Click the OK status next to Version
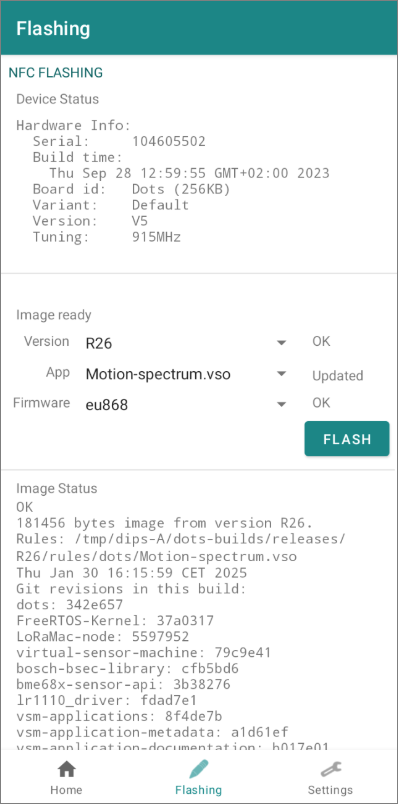The height and width of the screenshot is (804, 398). 321,341
